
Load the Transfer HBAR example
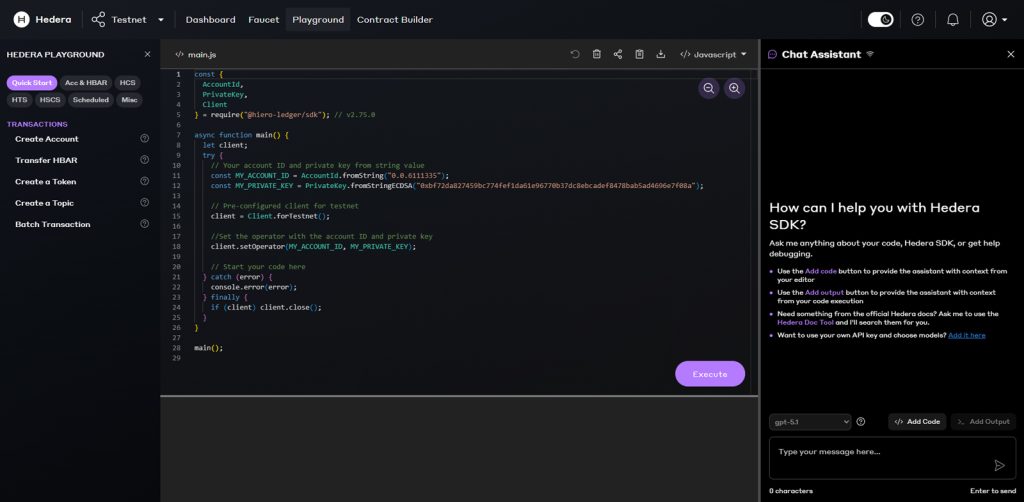(46, 160)
